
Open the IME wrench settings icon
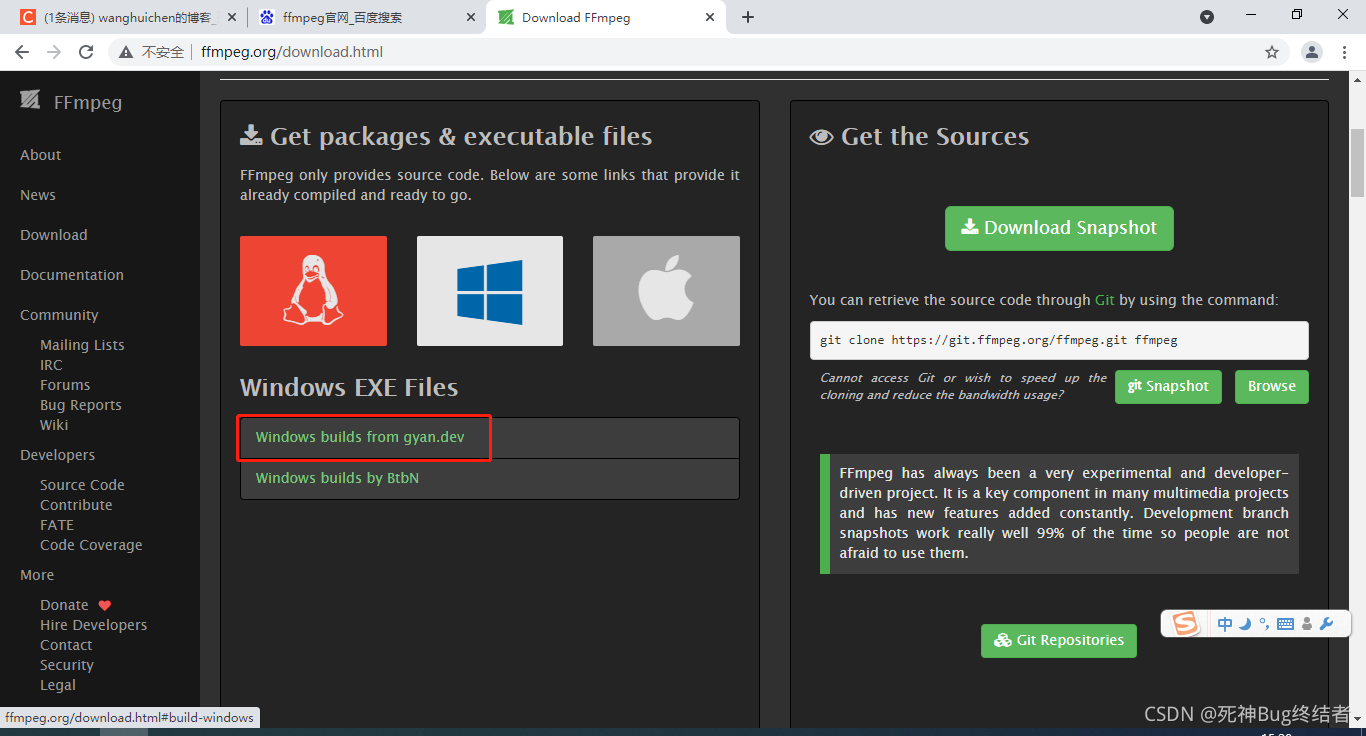click(x=1327, y=624)
